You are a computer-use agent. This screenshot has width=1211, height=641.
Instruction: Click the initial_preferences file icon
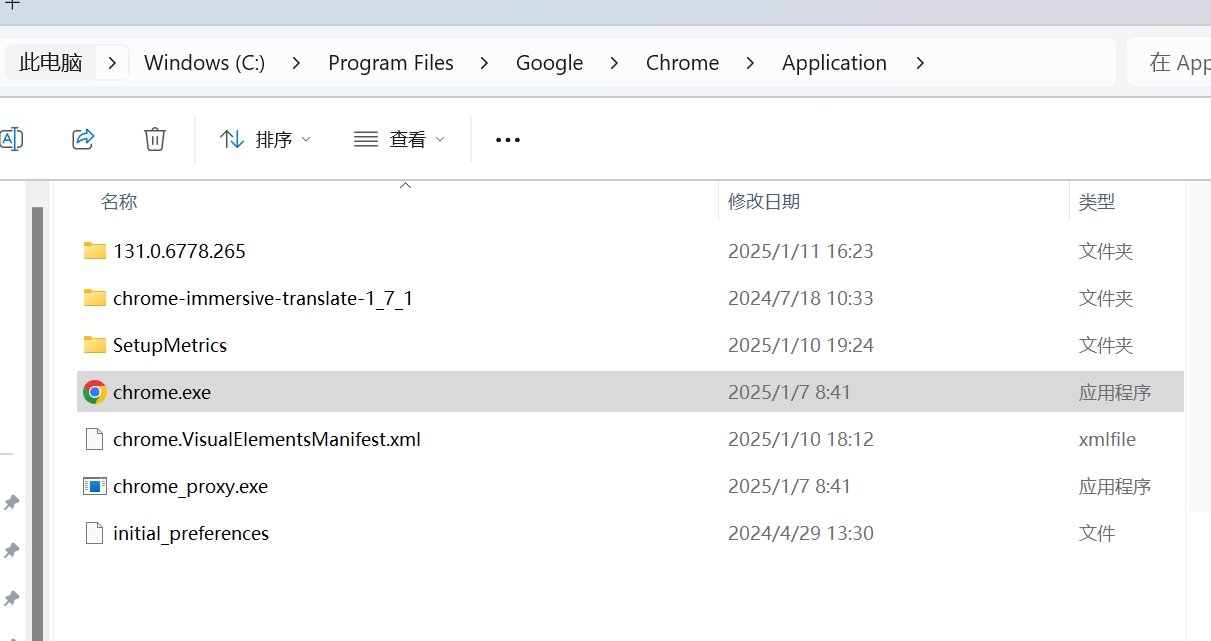point(95,533)
